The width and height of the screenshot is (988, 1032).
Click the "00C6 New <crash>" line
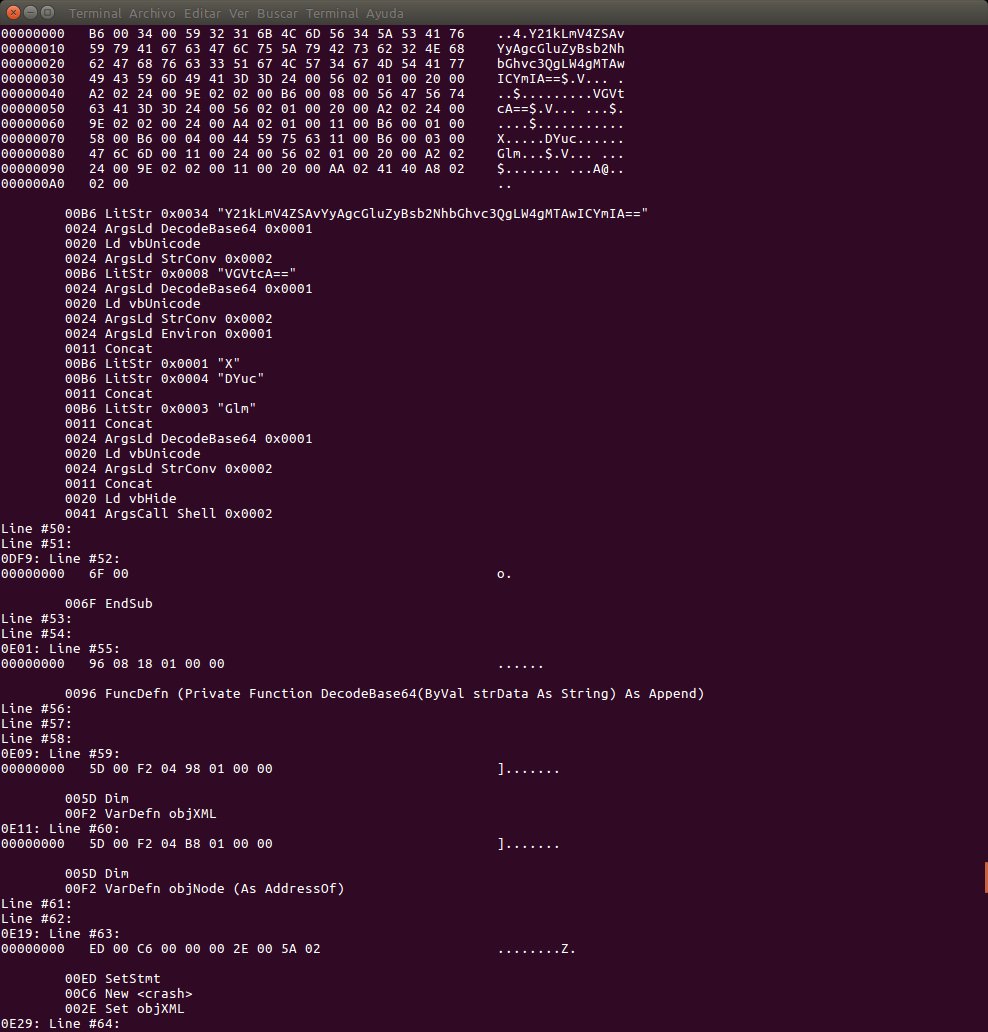128,993
